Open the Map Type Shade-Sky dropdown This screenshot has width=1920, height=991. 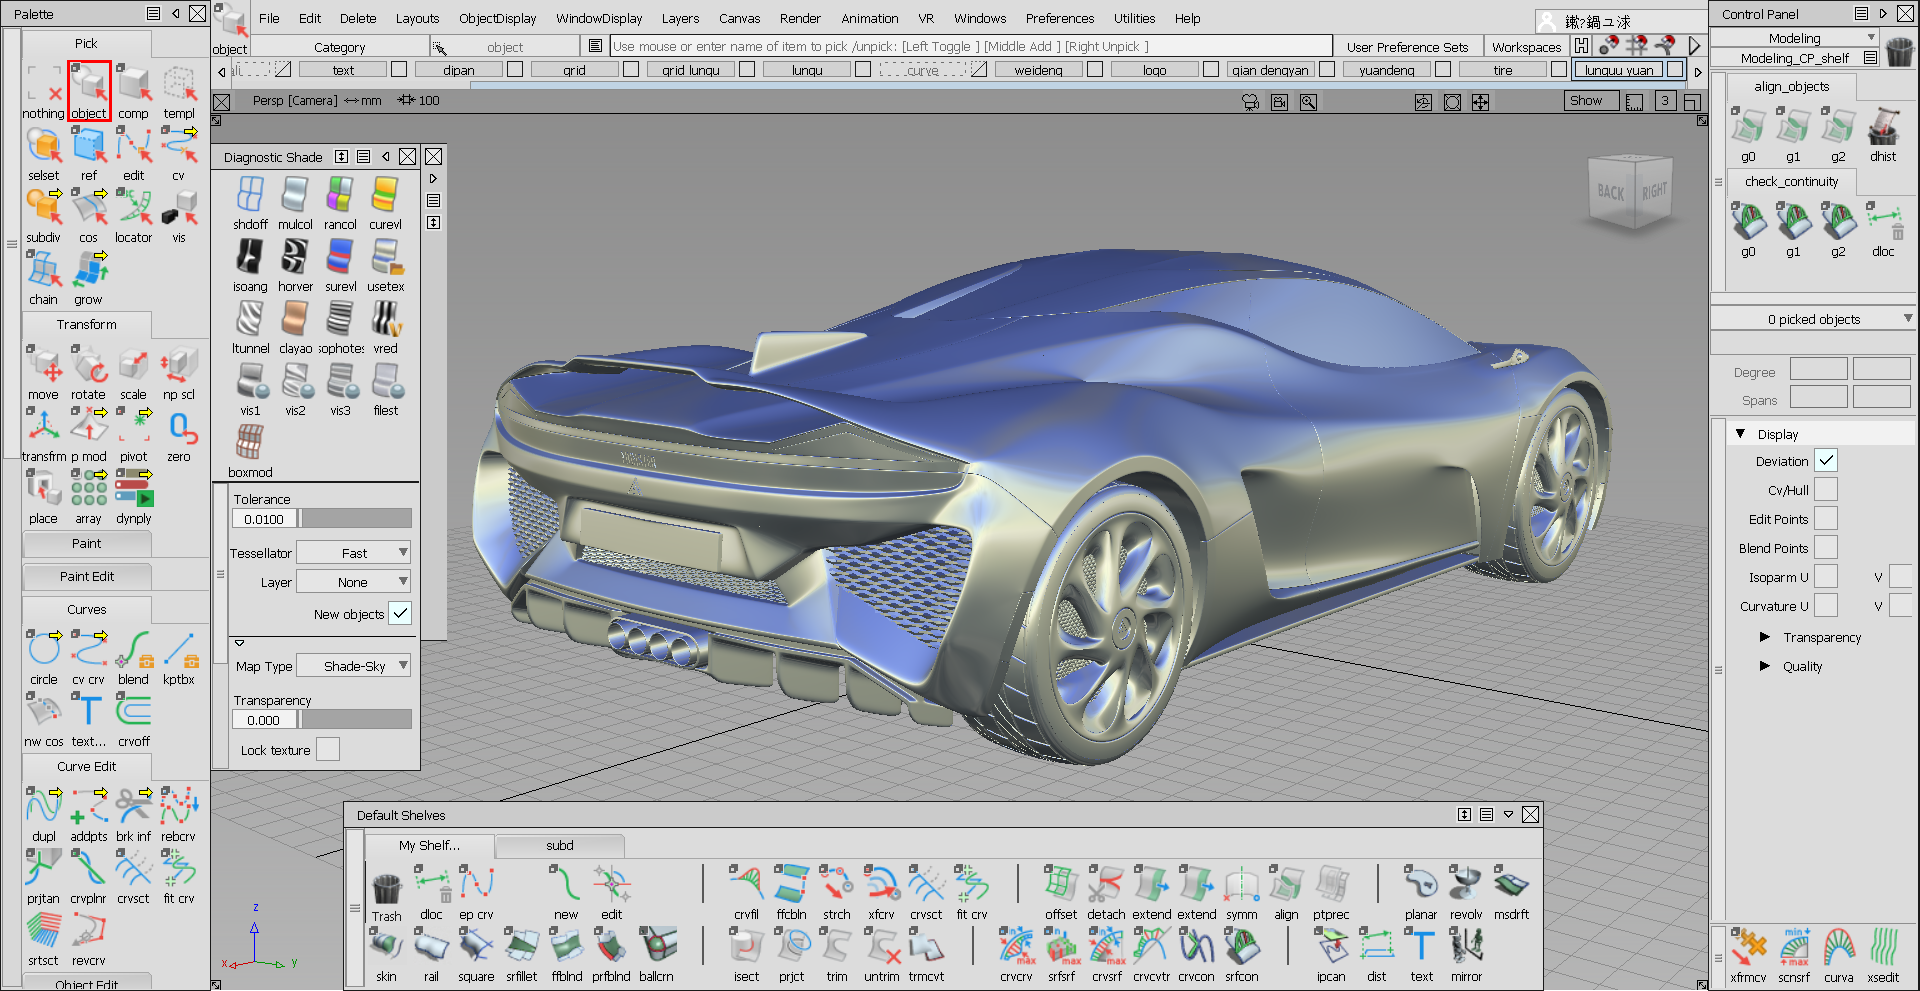pos(353,665)
